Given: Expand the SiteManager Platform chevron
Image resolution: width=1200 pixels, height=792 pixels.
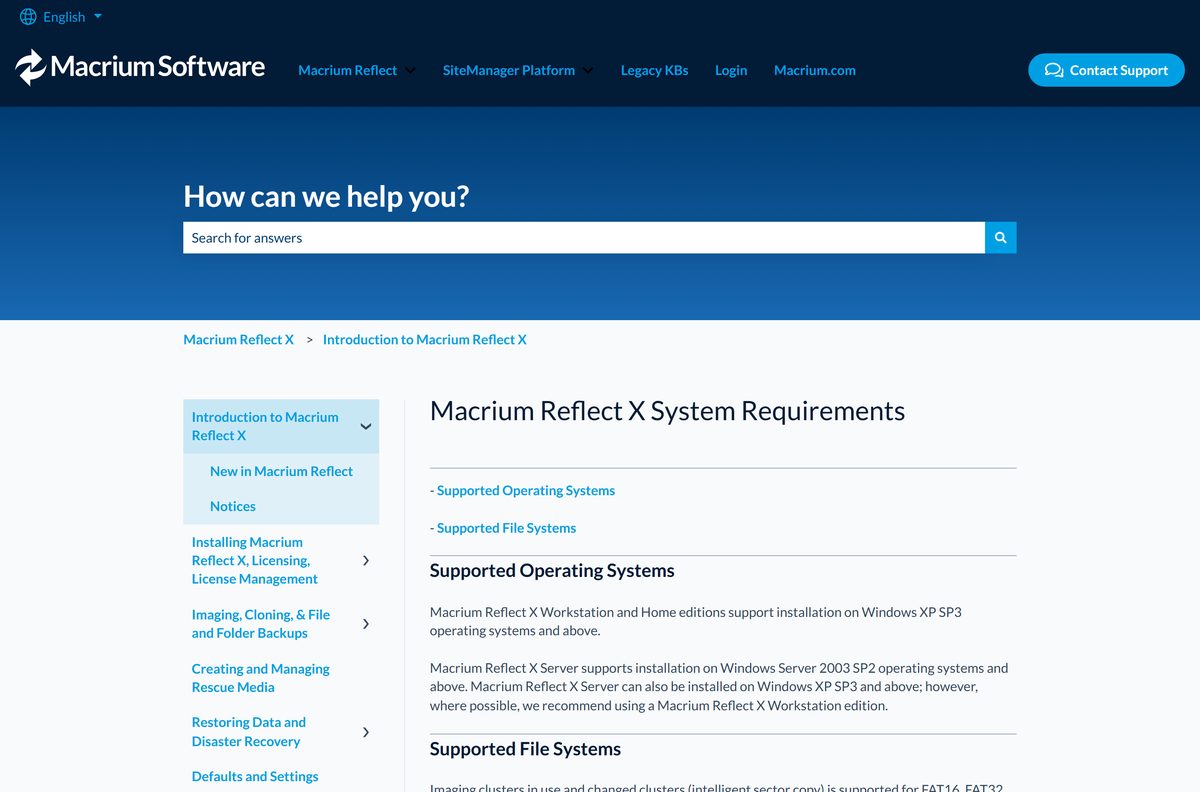Looking at the screenshot, I should (x=588, y=70).
